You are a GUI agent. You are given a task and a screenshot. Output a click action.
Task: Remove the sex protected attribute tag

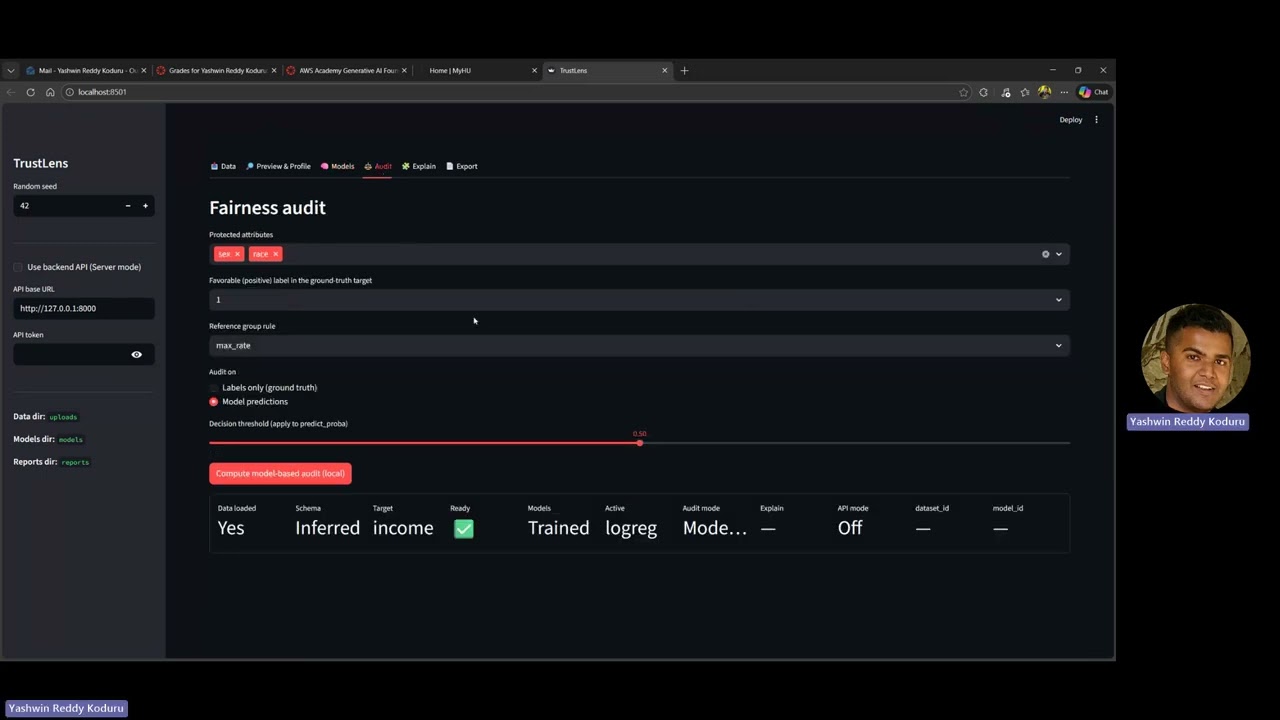[237, 254]
